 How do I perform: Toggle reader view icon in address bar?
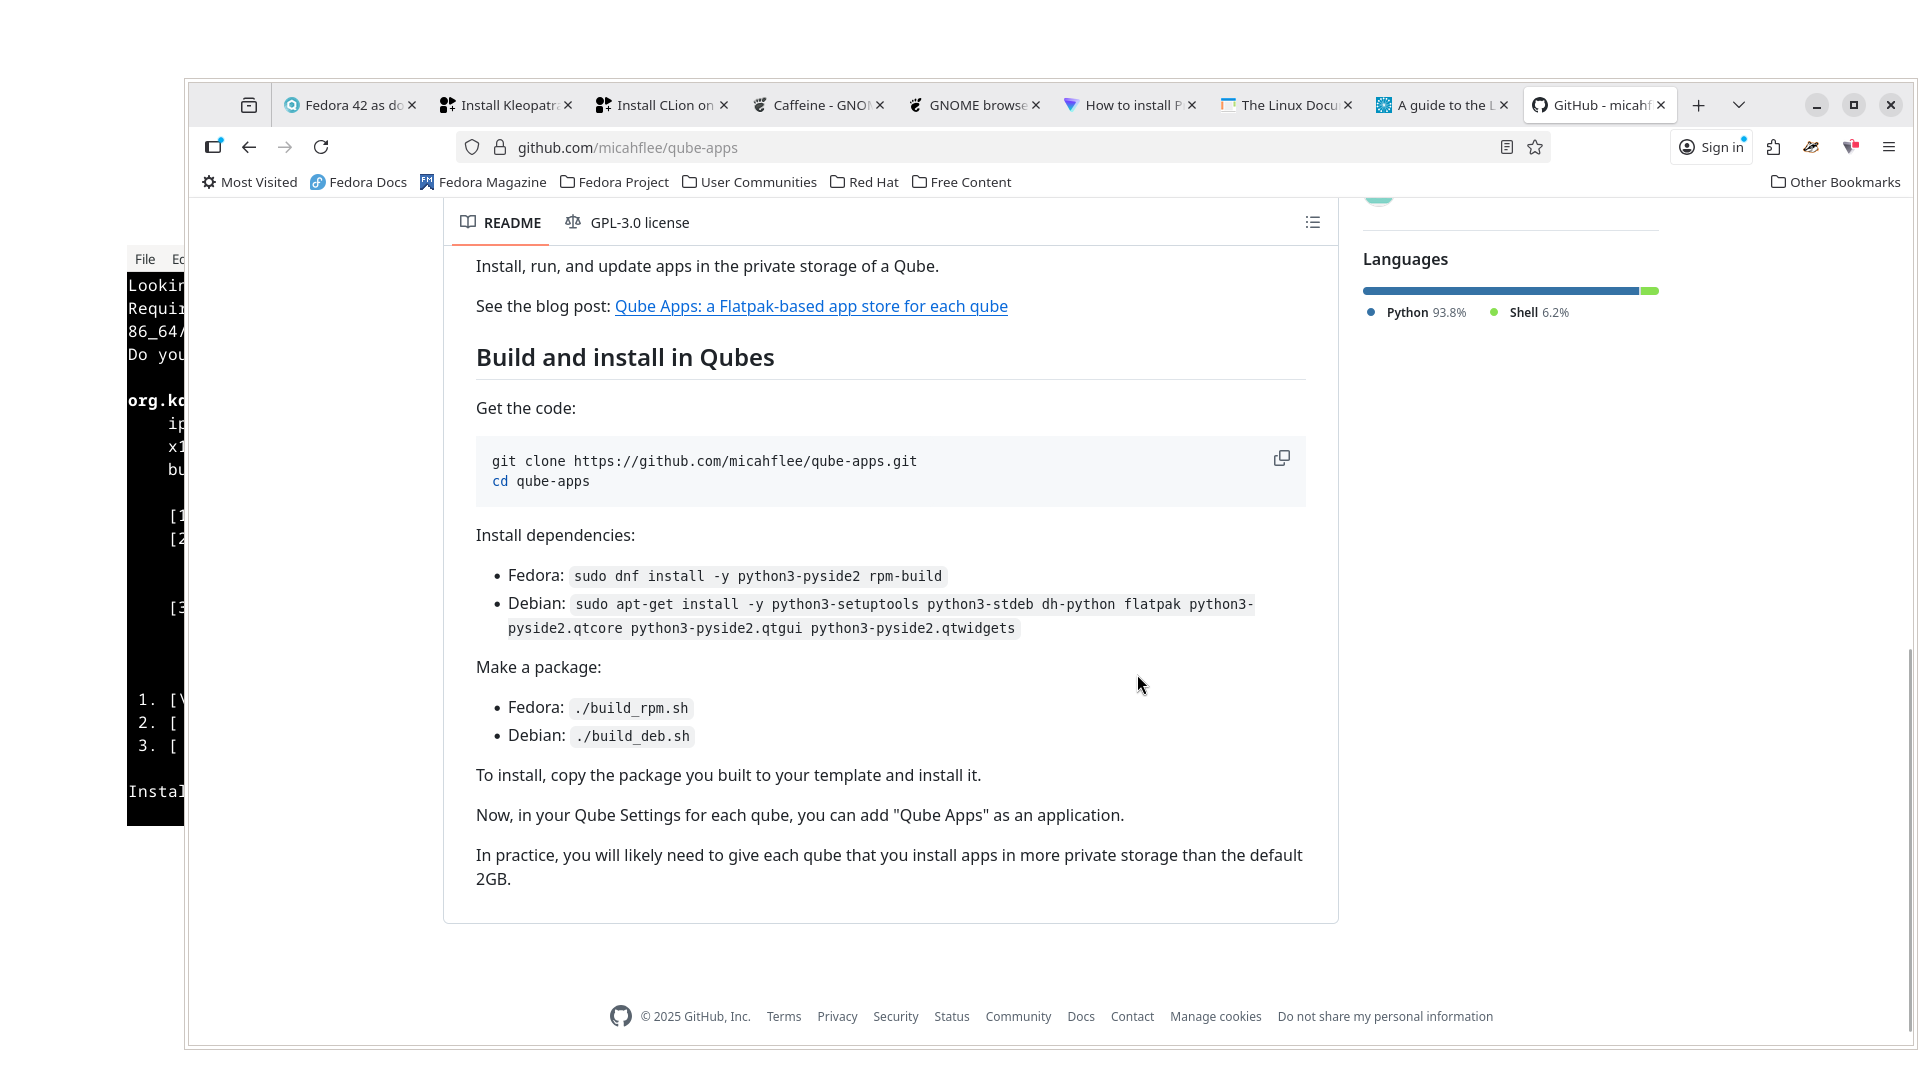tap(1506, 147)
